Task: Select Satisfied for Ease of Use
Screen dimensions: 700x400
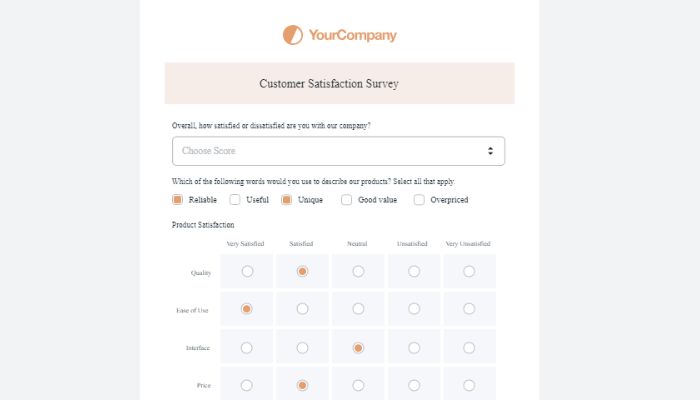Action: pyautogui.click(x=302, y=309)
